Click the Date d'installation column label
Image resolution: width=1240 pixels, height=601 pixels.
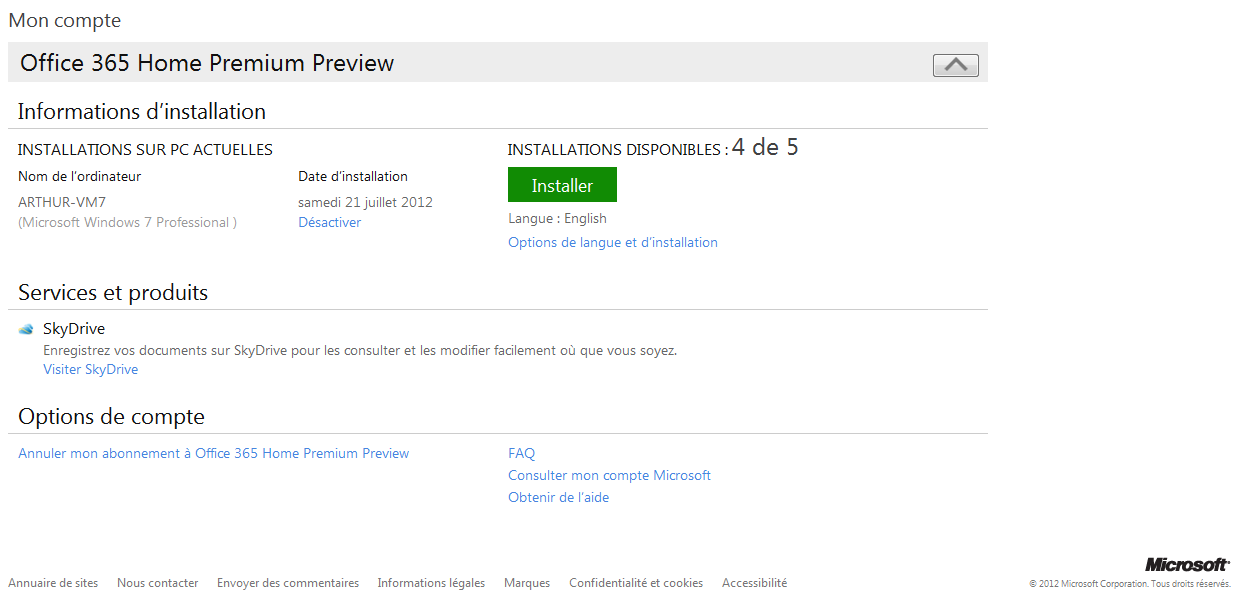(353, 176)
